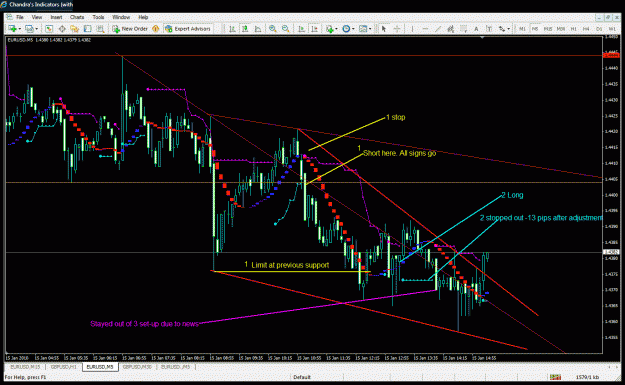The width and height of the screenshot is (625, 385).
Task: Switch chart to bar chart style
Action: click(232, 29)
